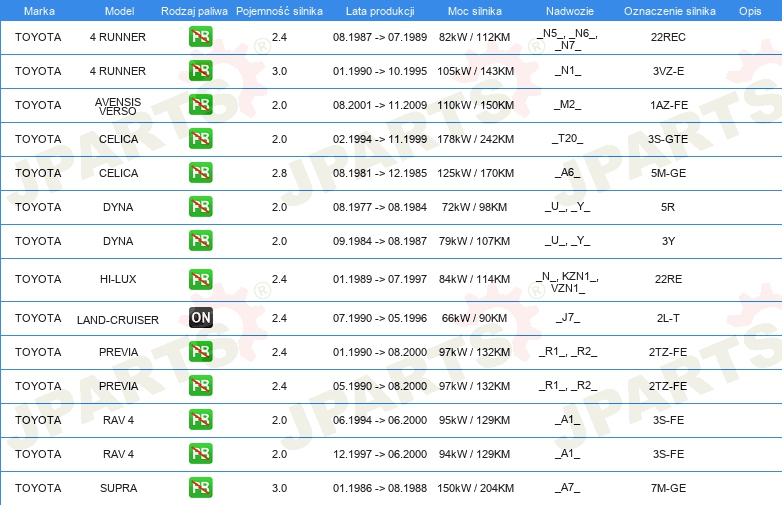Click body code _J7_
This screenshot has width=782, height=505.
pyautogui.click(x=568, y=317)
